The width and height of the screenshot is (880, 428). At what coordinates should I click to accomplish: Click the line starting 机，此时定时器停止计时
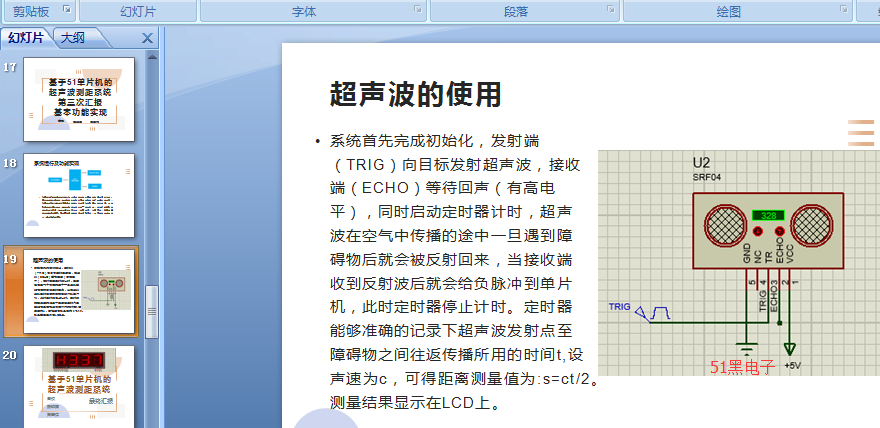coord(451,307)
